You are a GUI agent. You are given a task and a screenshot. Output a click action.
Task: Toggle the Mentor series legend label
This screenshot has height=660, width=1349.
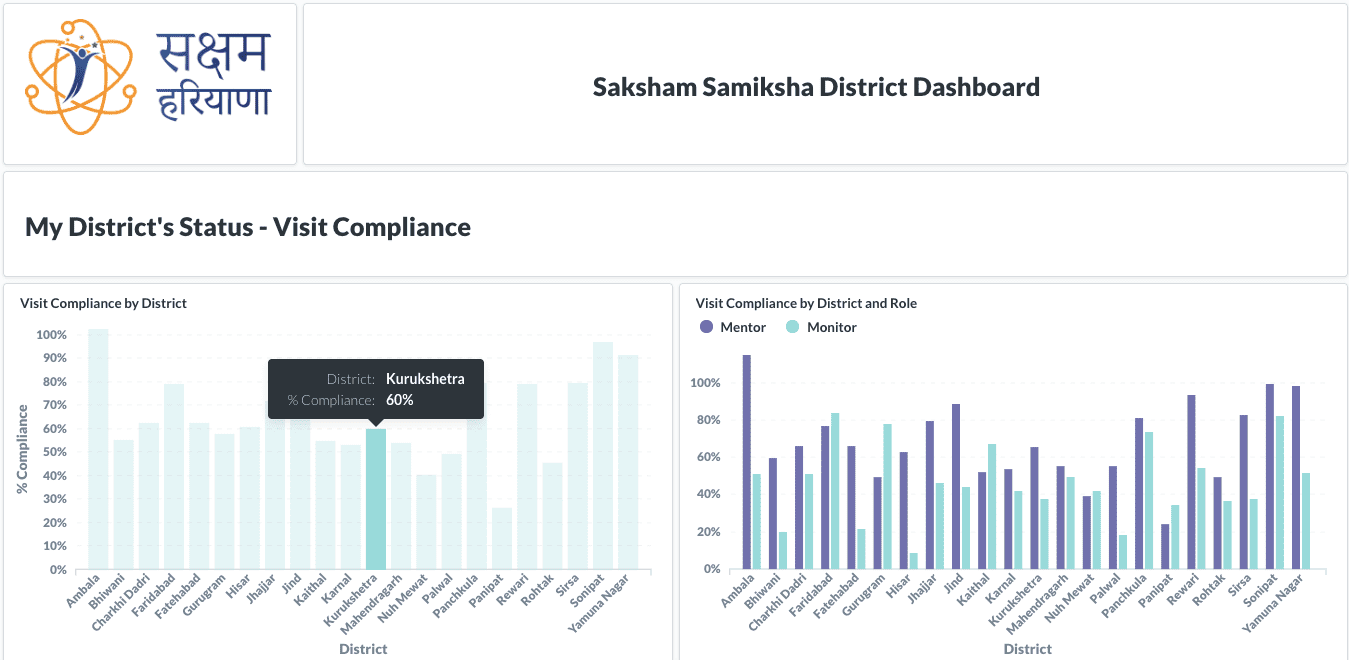pyautogui.click(x=743, y=327)
